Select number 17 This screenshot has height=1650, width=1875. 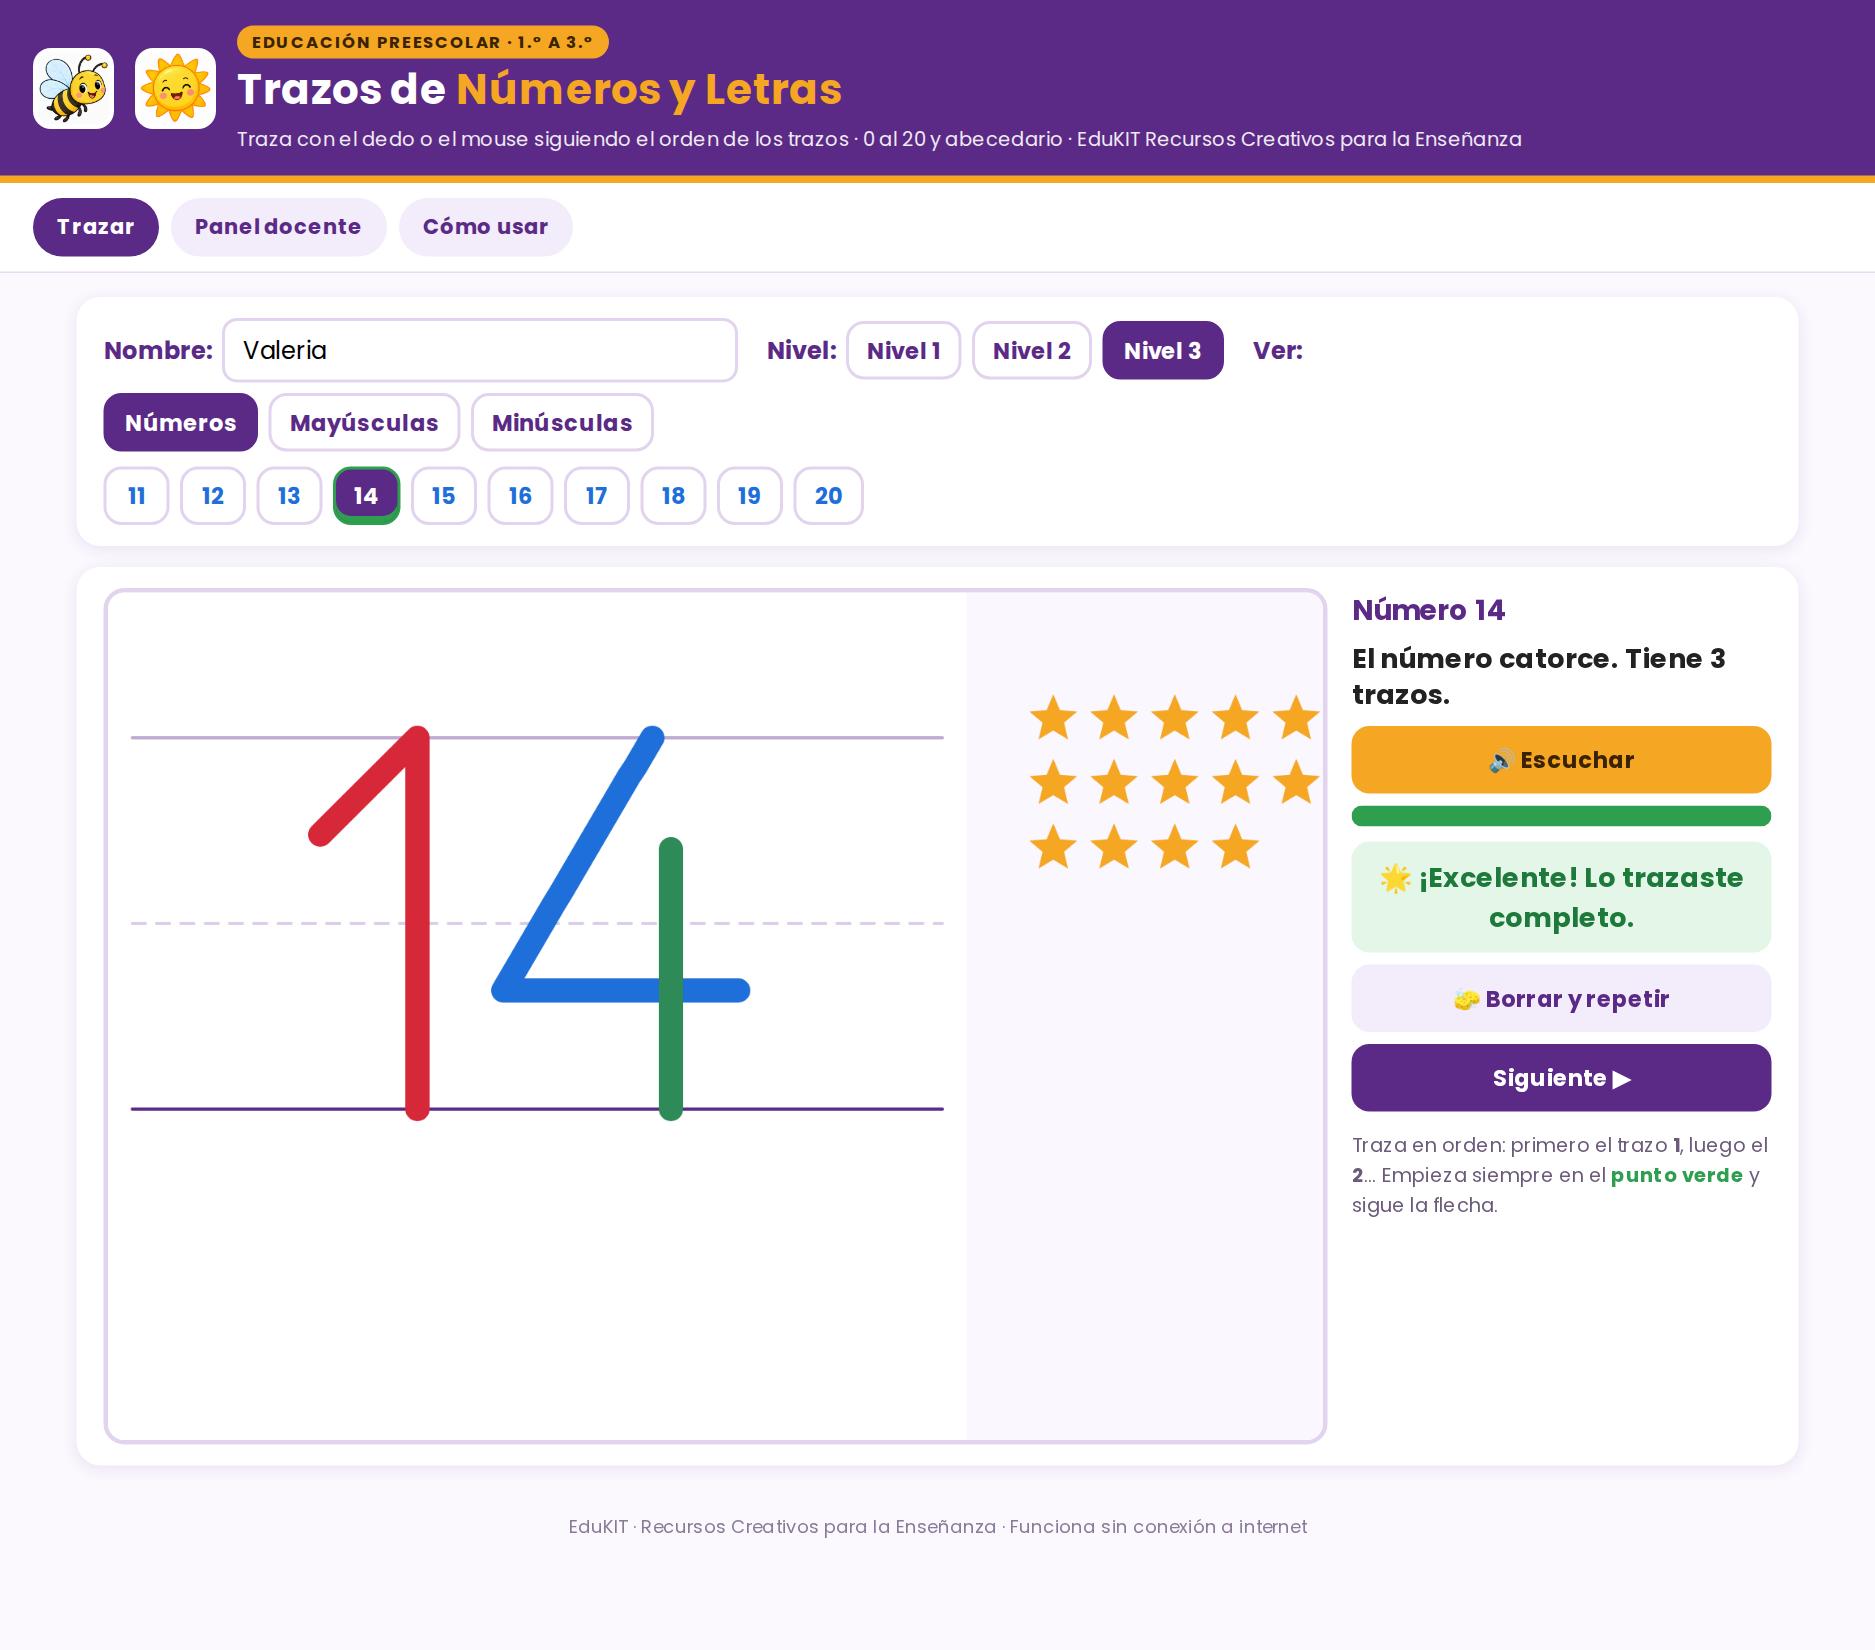597,496
